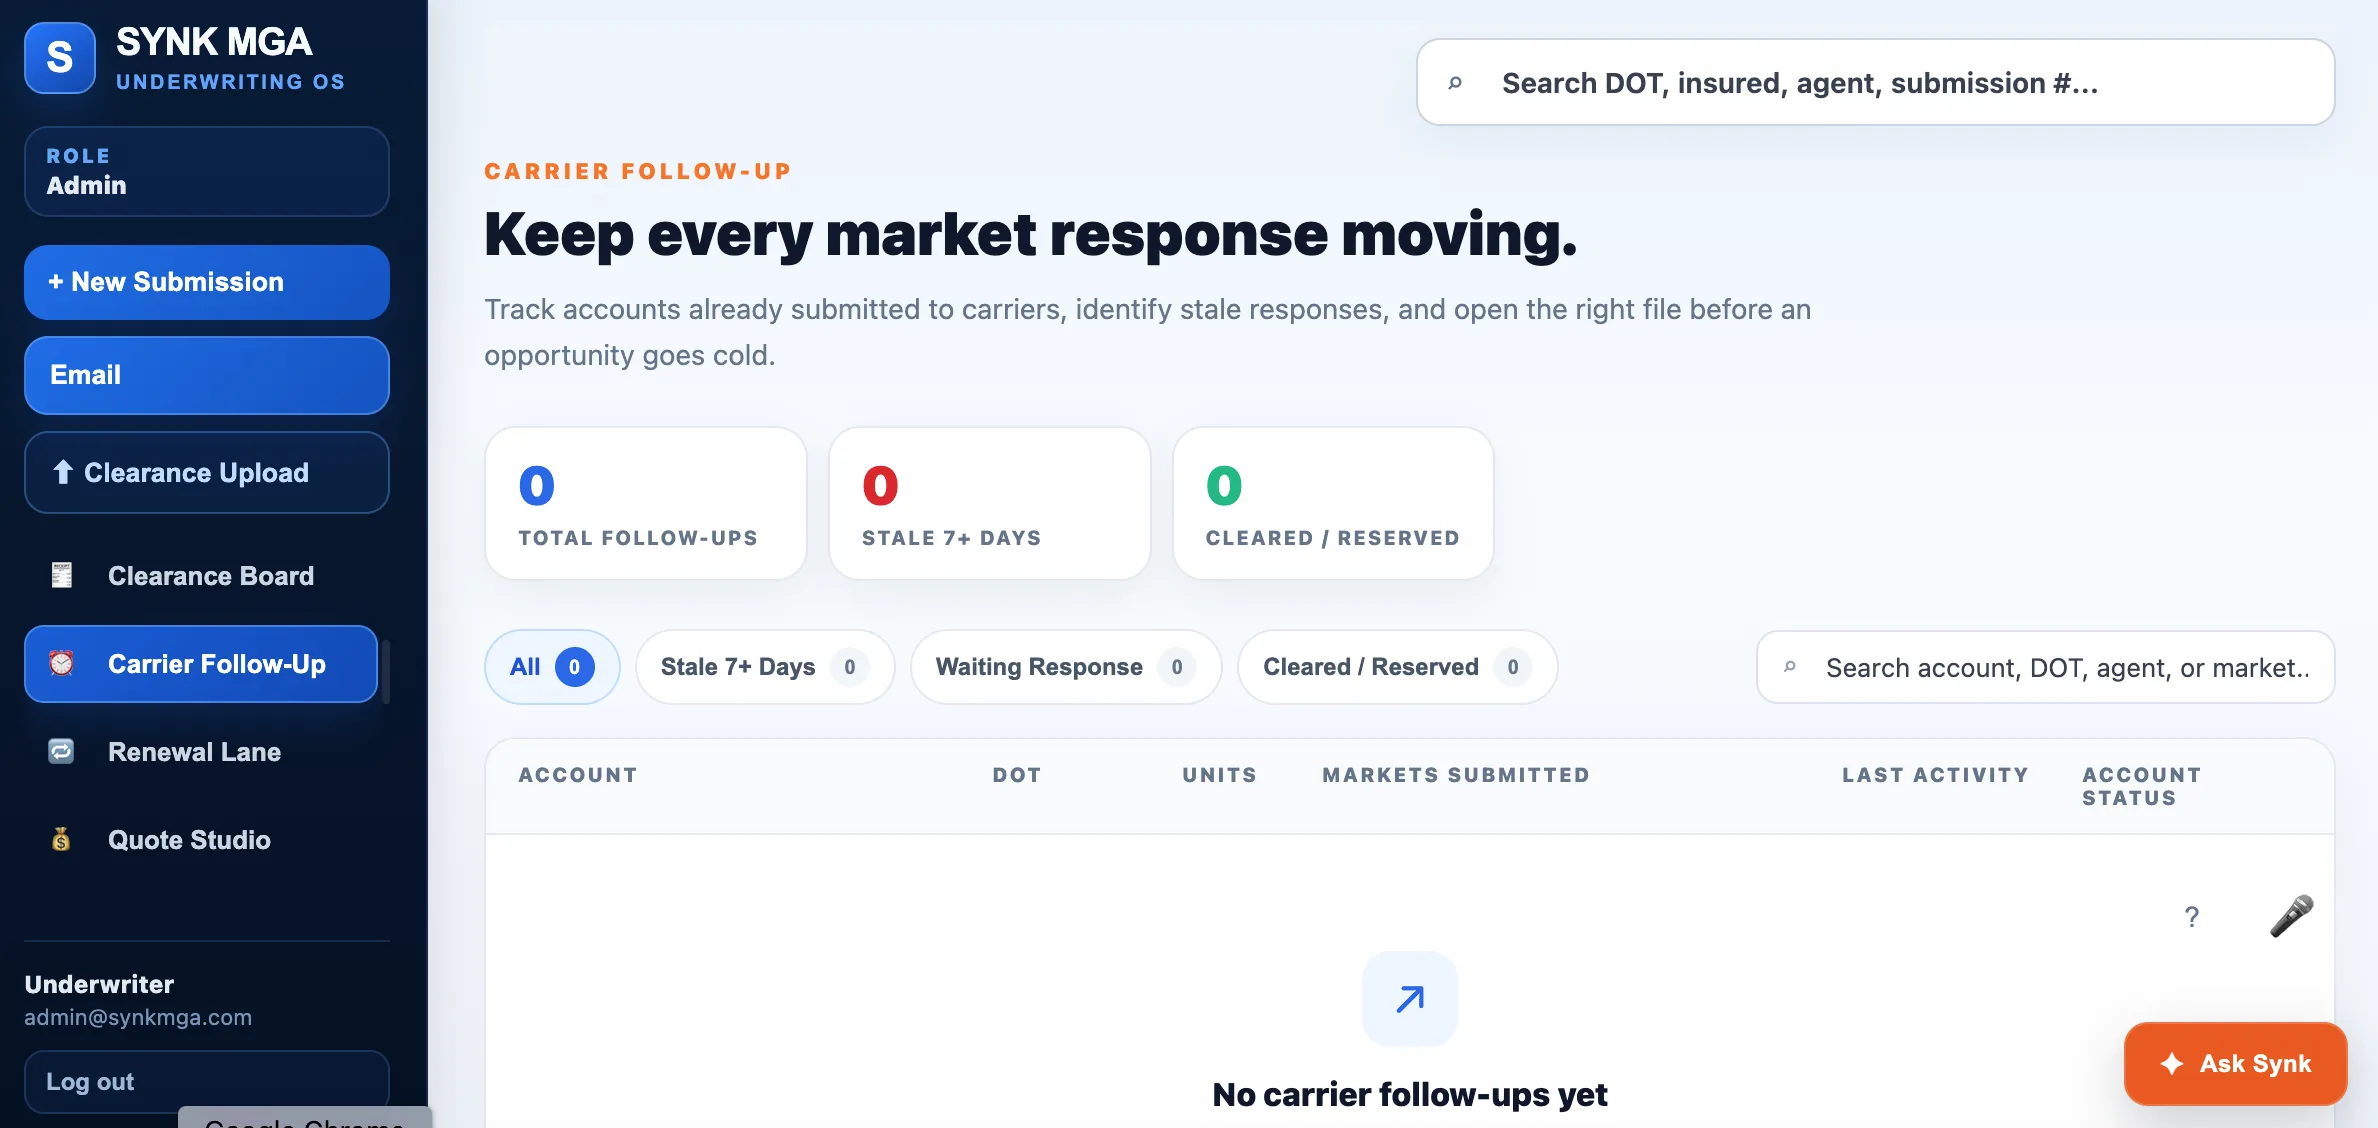Focus the Search DOT, insured, agent field
This screenshot has height=1128, width=2378.
pyautogui.click(x=1876, y=83)
